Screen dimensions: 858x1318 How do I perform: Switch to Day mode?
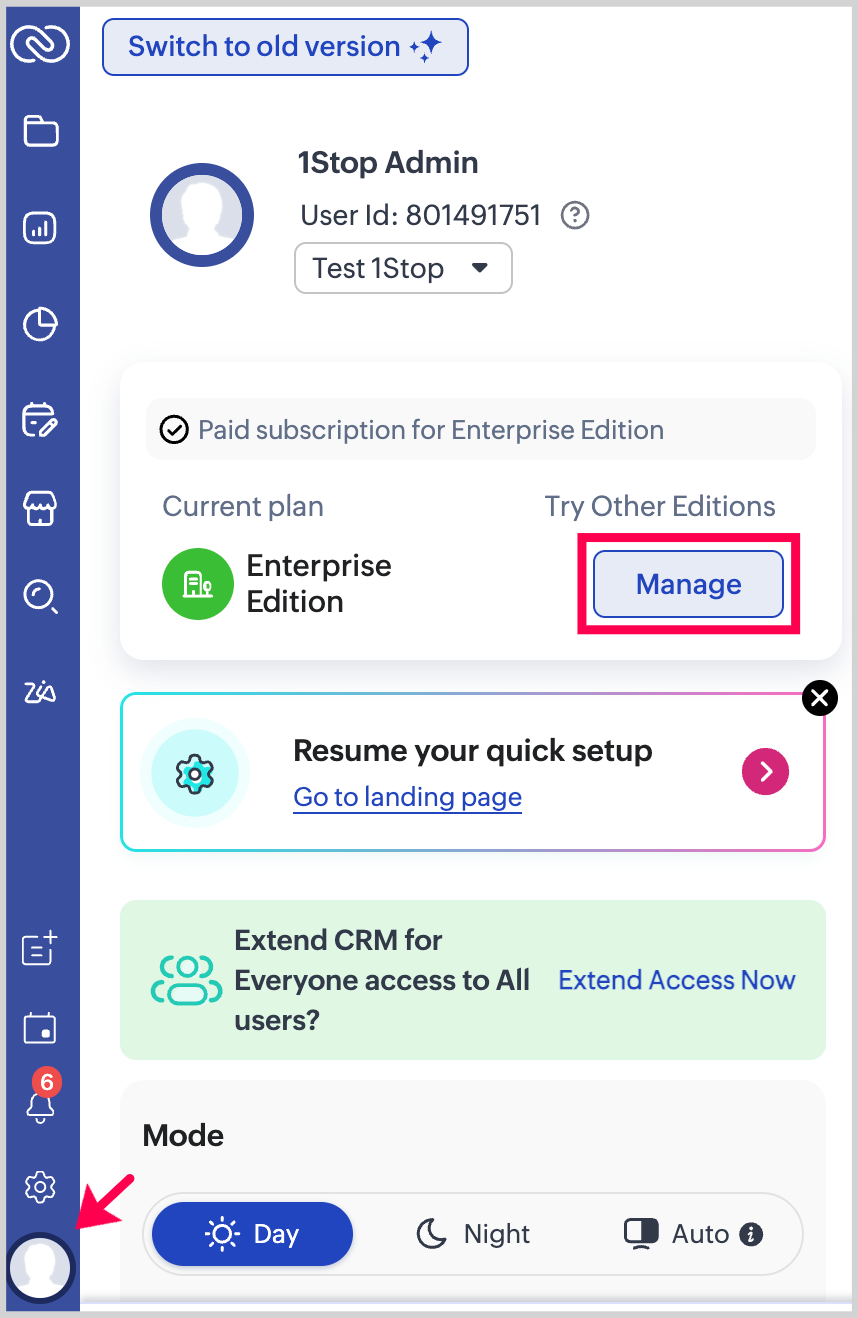(x=253, y=1234)
